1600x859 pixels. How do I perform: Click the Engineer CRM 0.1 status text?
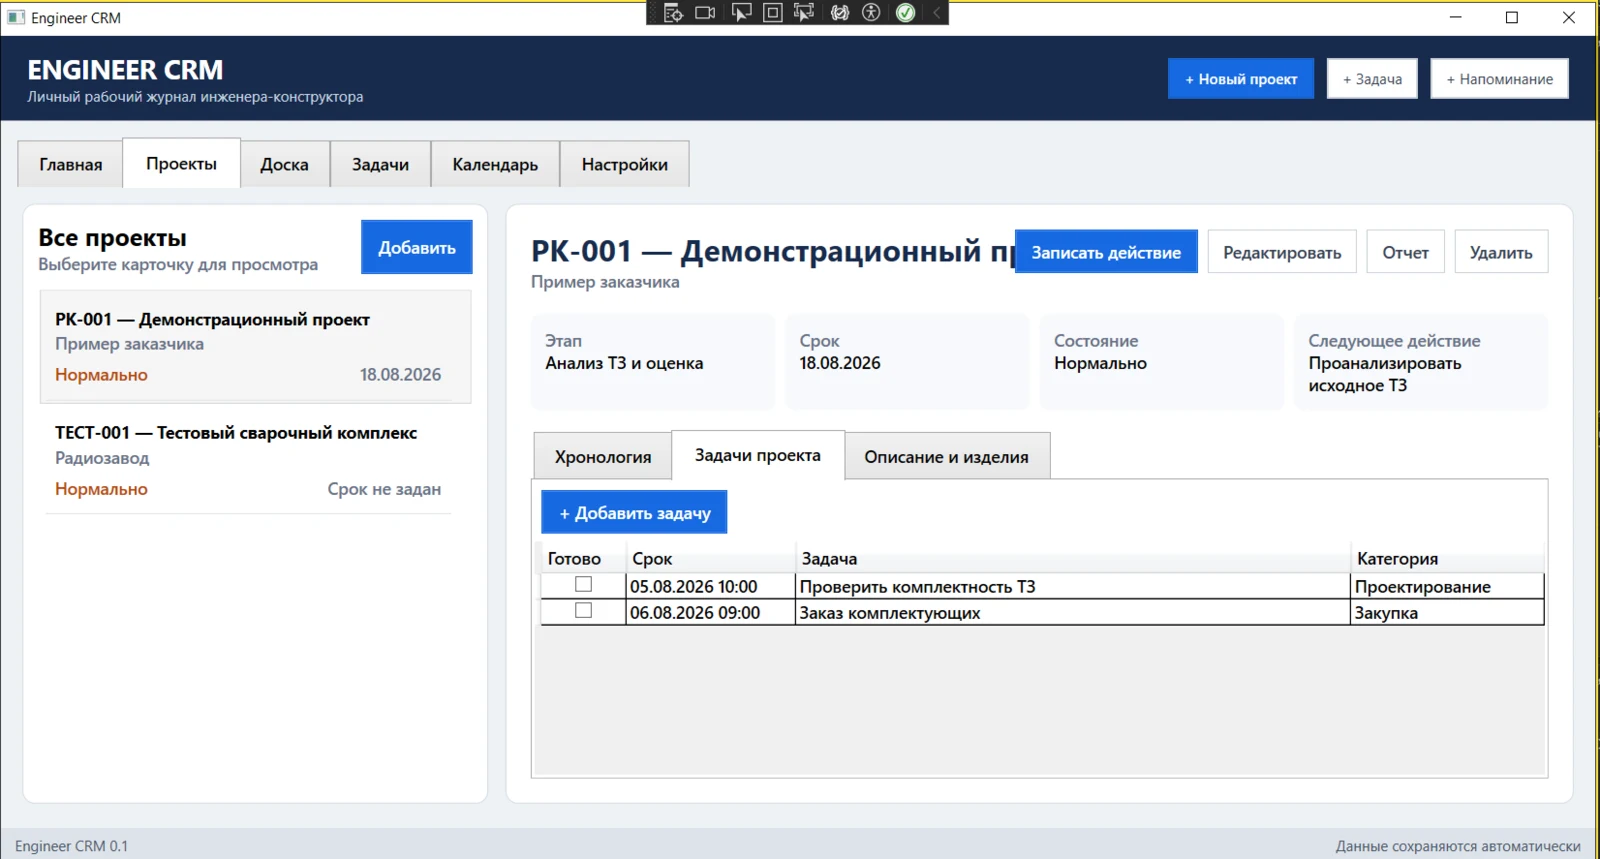click(x=71, y=846)
